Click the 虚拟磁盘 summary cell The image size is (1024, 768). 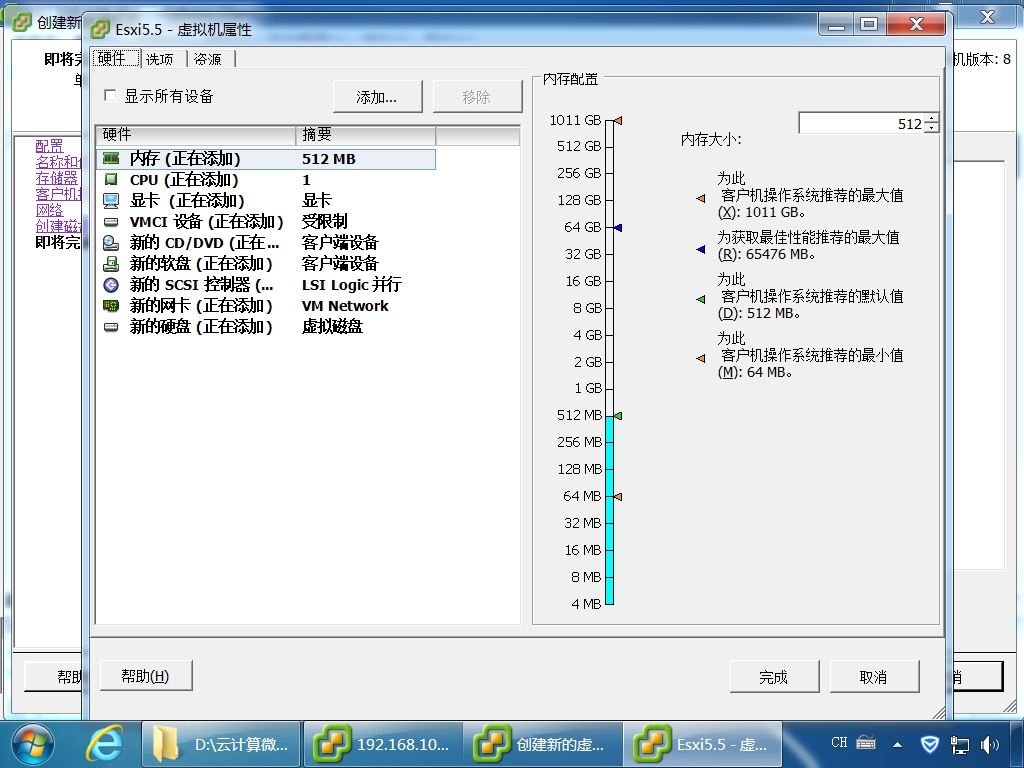(332, 327)
